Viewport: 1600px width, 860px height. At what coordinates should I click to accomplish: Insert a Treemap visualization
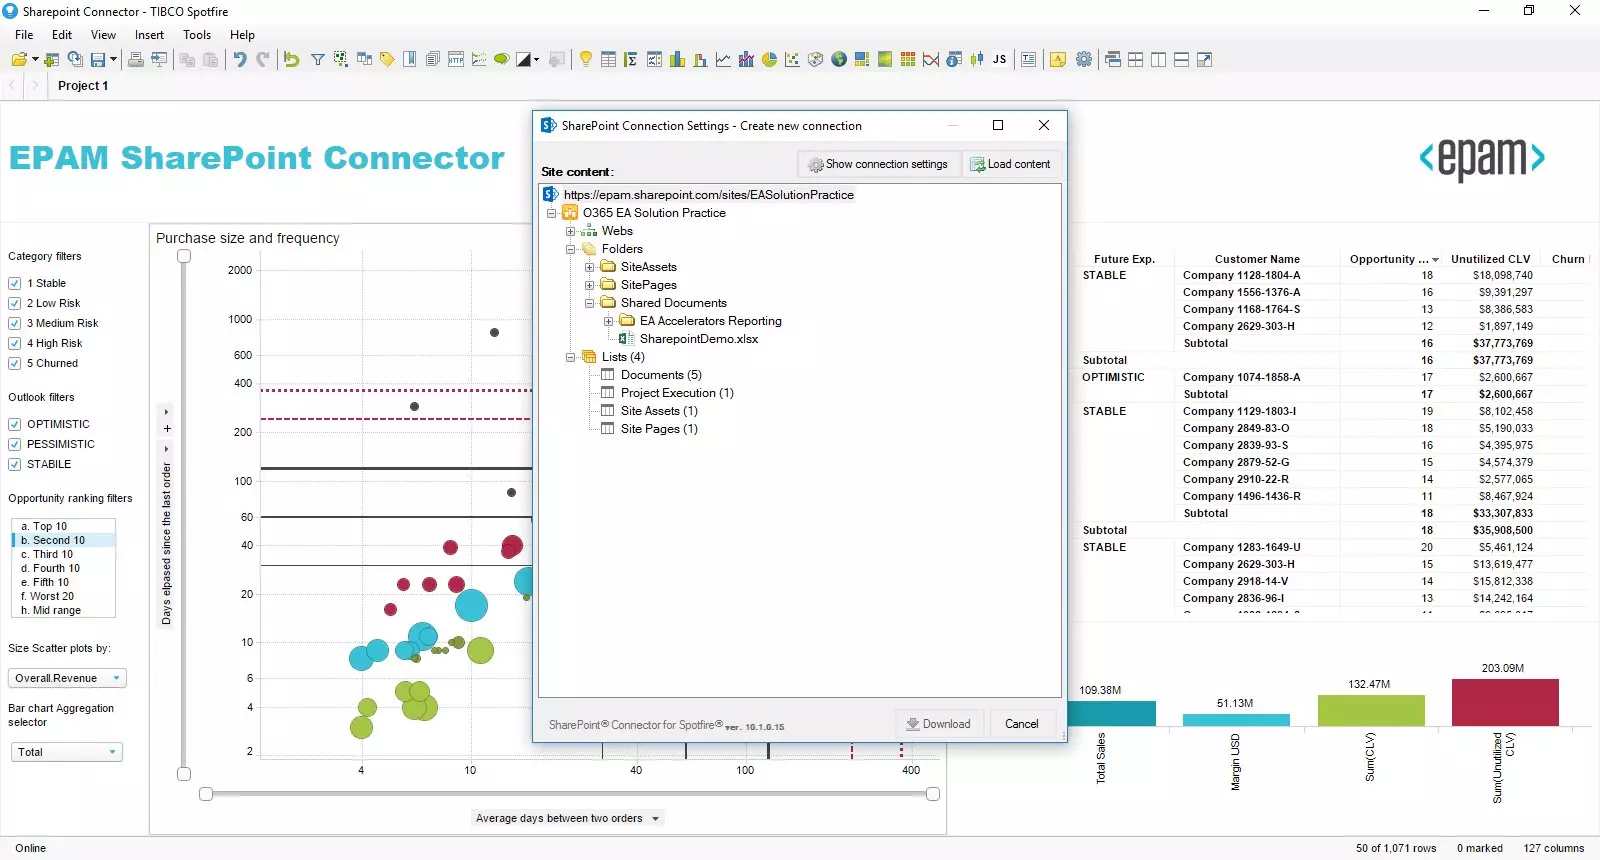(x=861, y=60)
